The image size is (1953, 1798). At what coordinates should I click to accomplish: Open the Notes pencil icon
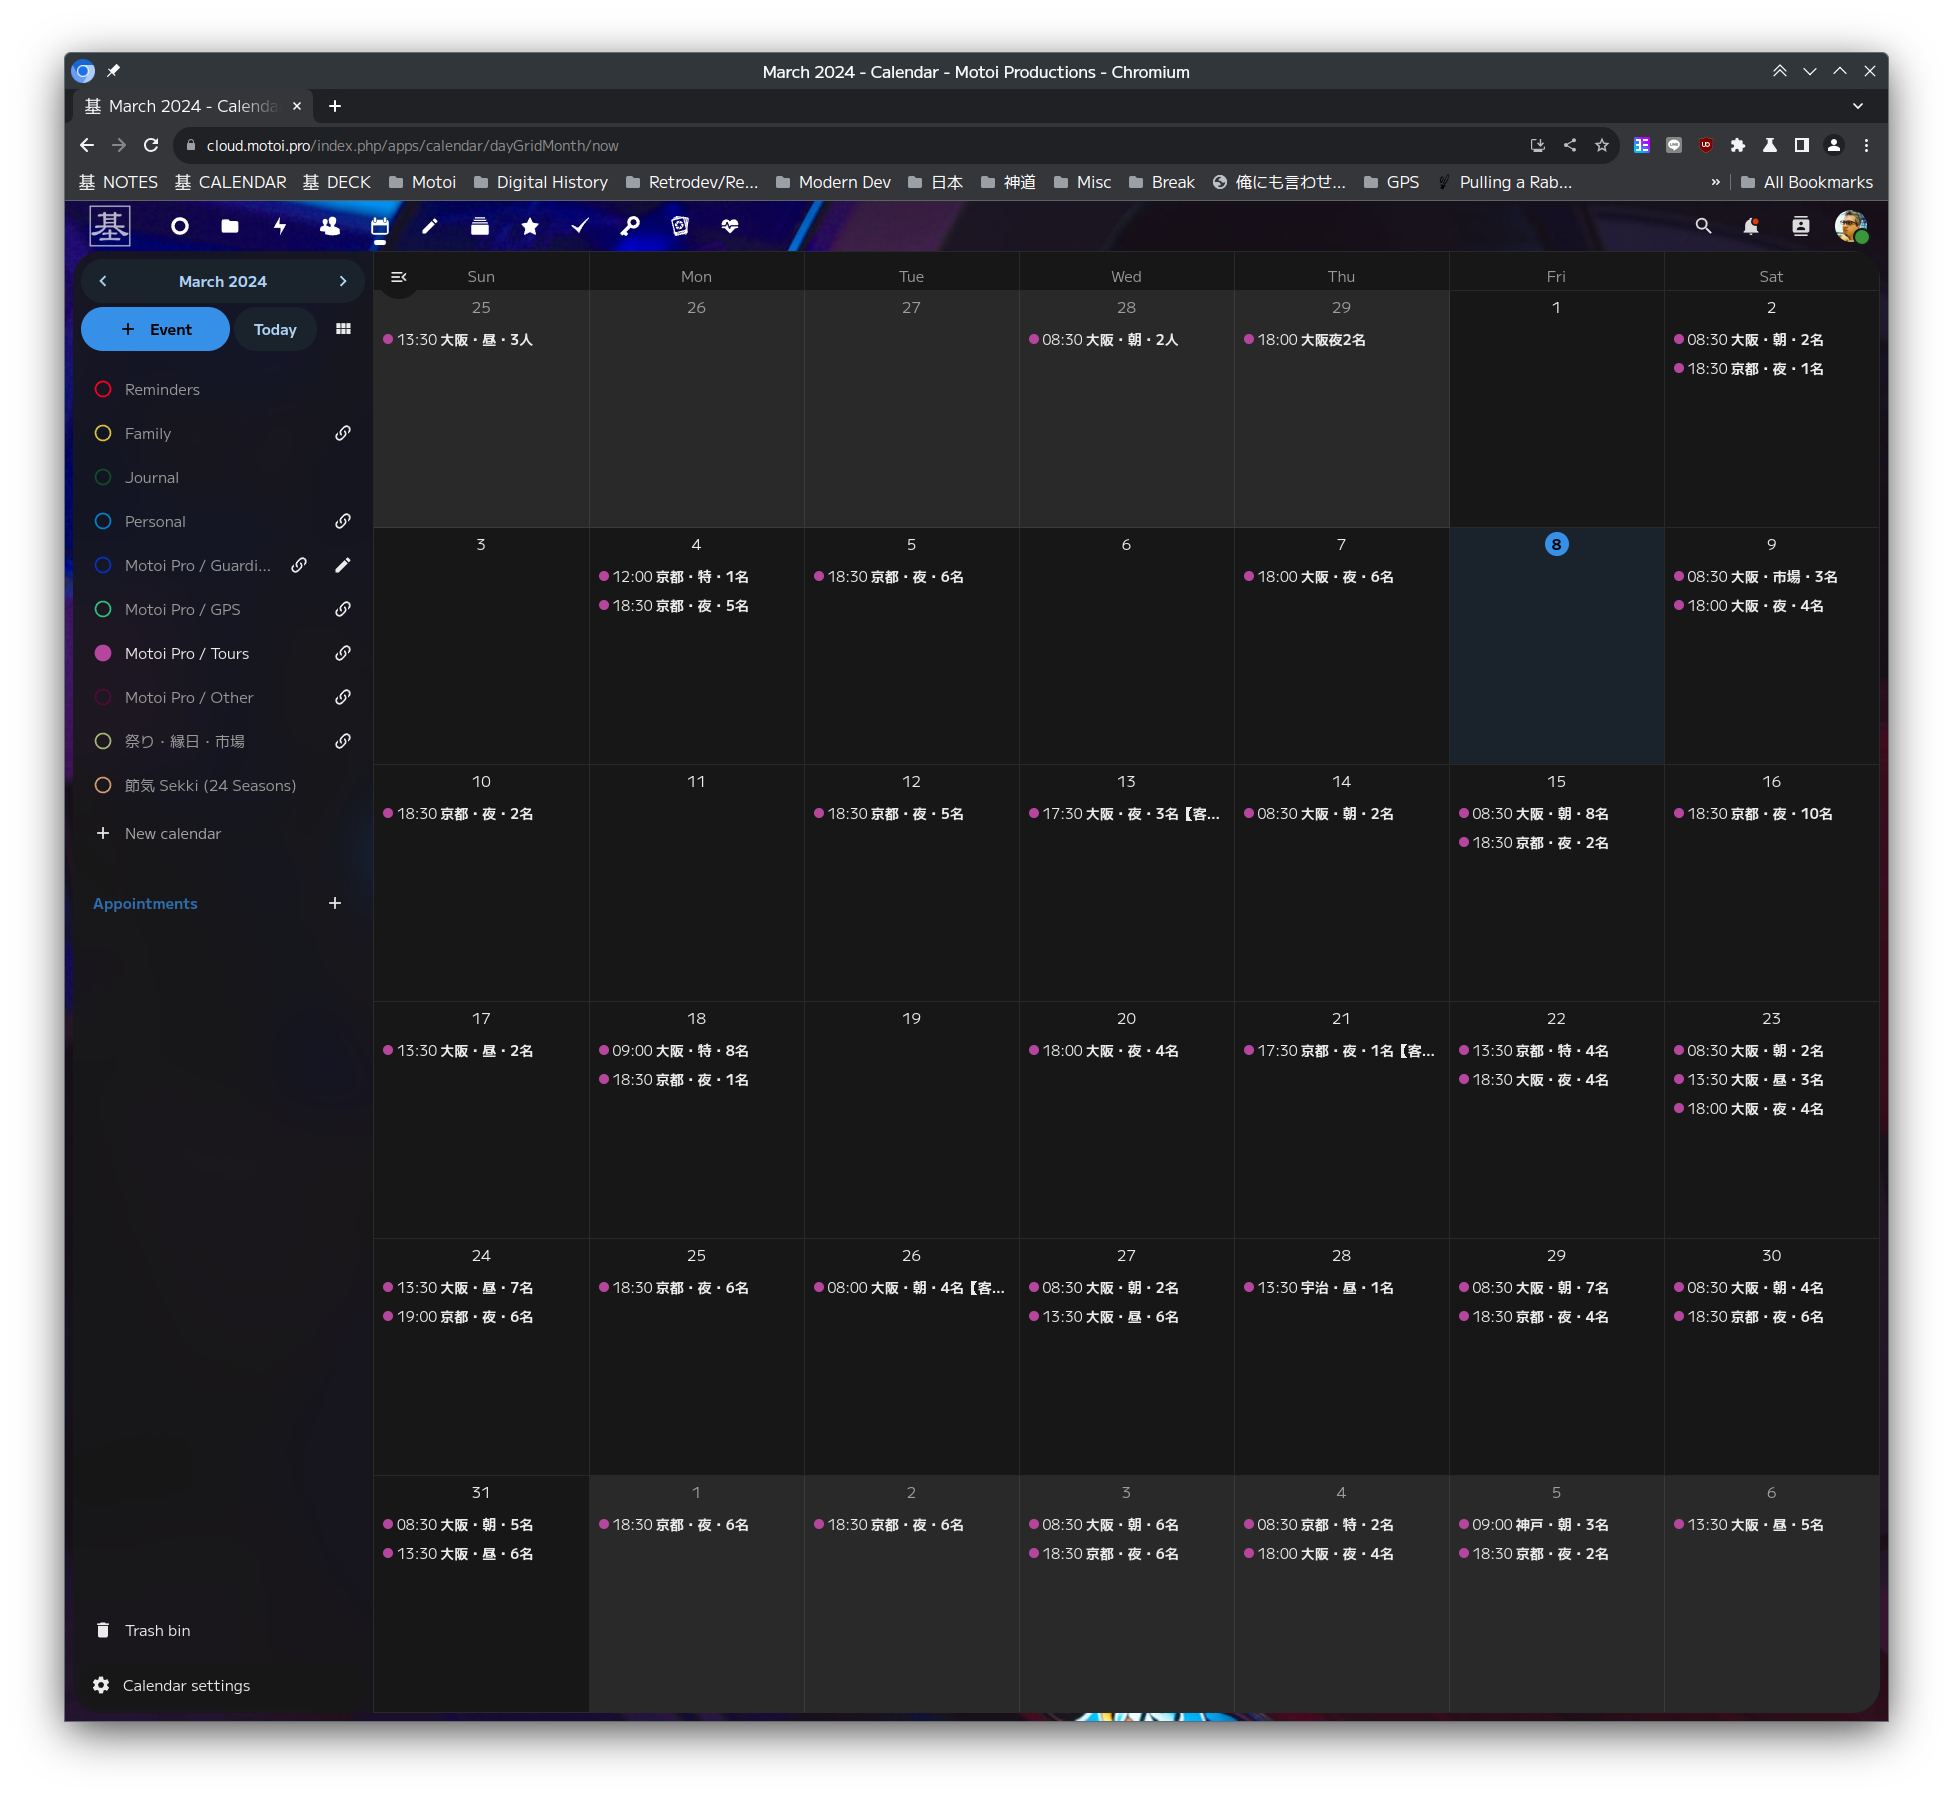coord(430,227)
